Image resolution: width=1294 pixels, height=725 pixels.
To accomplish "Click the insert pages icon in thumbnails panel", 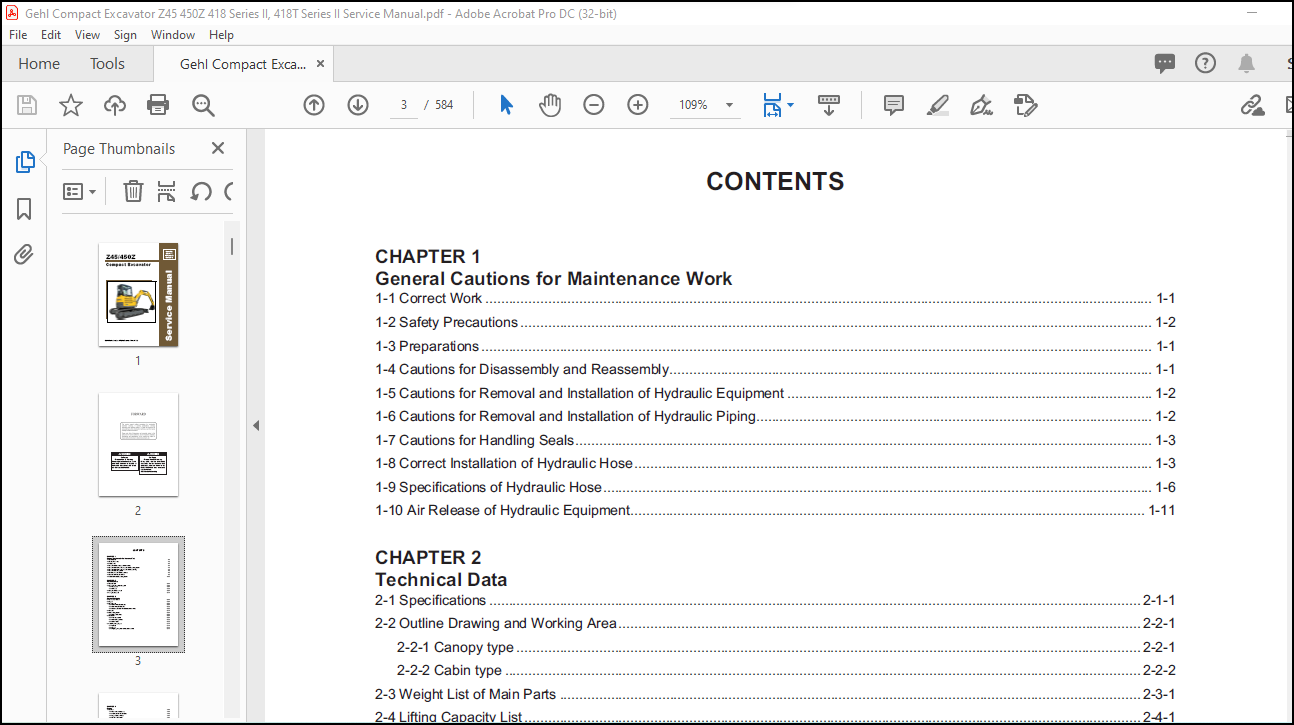I will pos(167,191).
